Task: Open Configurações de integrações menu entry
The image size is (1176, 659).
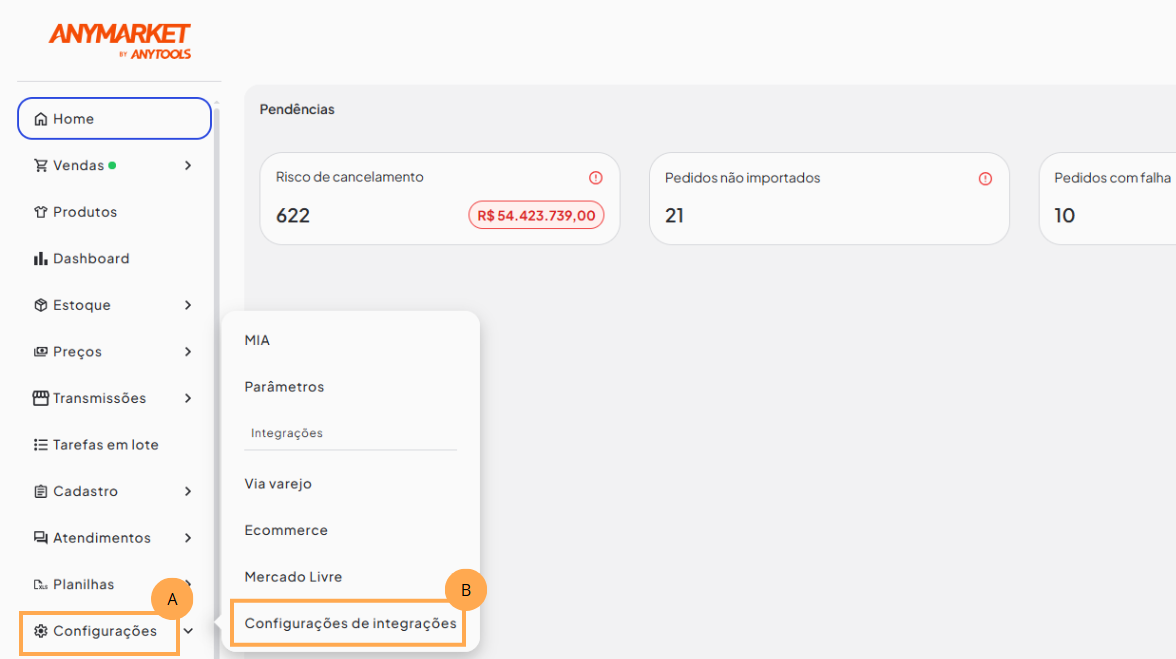Action: pyautogui.click(x=350, y=623)
